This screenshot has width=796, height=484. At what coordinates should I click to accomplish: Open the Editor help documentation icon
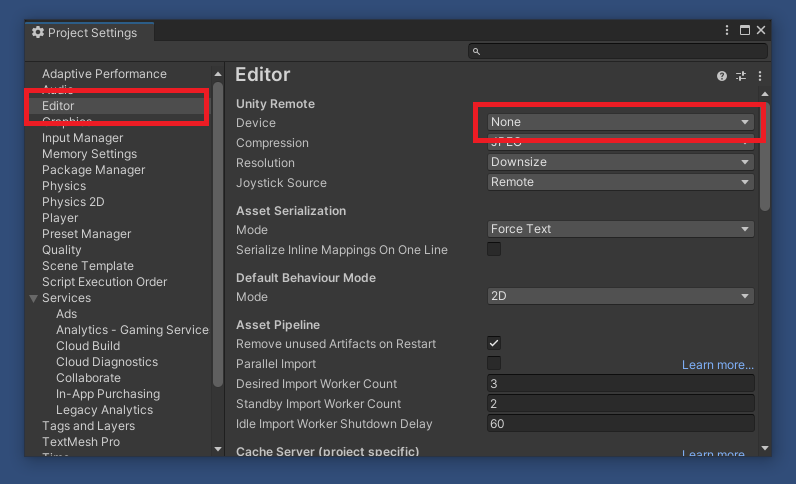(x=721, y=76)
